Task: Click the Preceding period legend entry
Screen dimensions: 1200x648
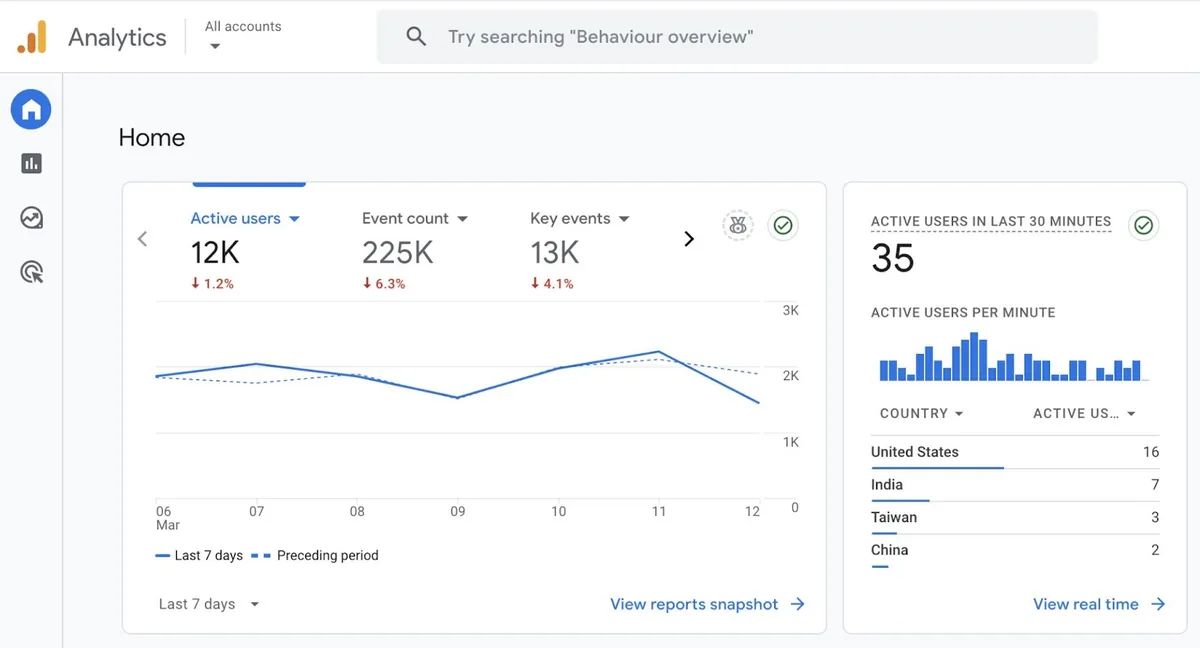Action: (315, 555)
